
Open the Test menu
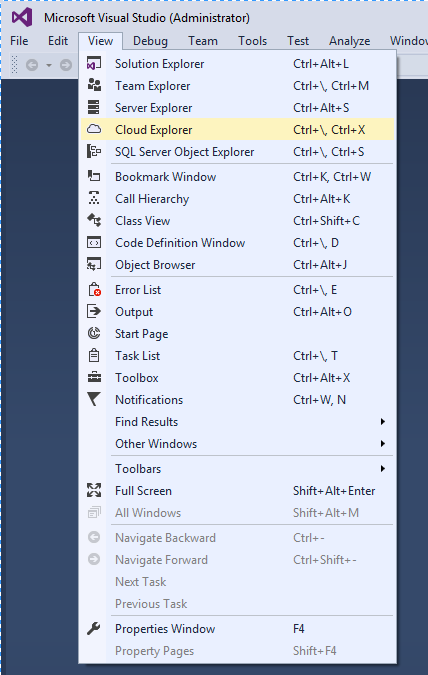[298, 41]
